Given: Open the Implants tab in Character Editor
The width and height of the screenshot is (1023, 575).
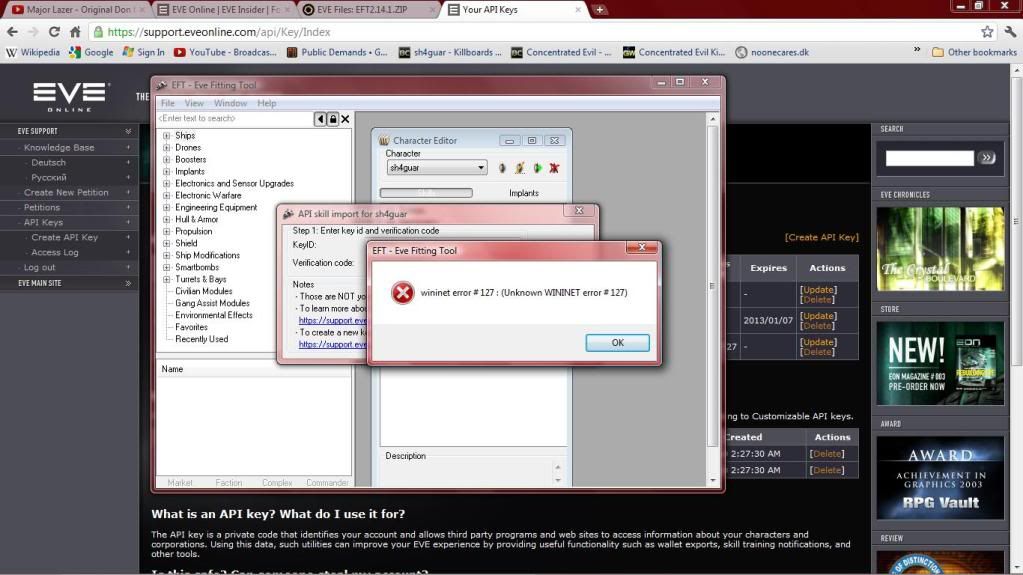Looking at the screenshot, I should coord(524,193).
